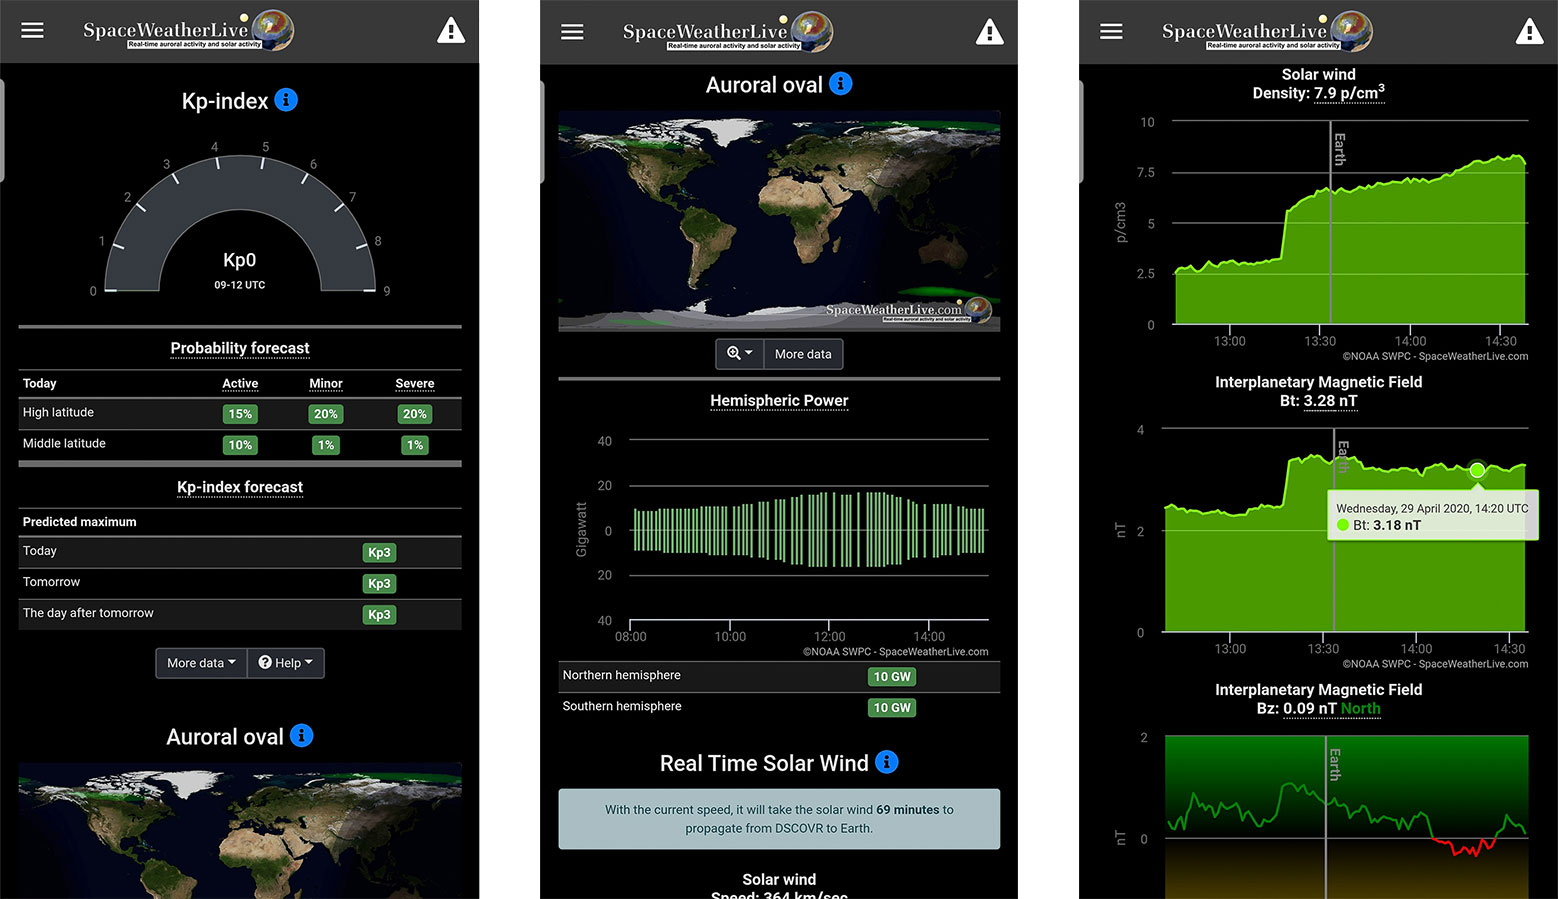Image resolution: width=1558 pixels, height=899 pixels.
Task: Open the navigation menu on the Auroral oval page
Action: point(572,31)
